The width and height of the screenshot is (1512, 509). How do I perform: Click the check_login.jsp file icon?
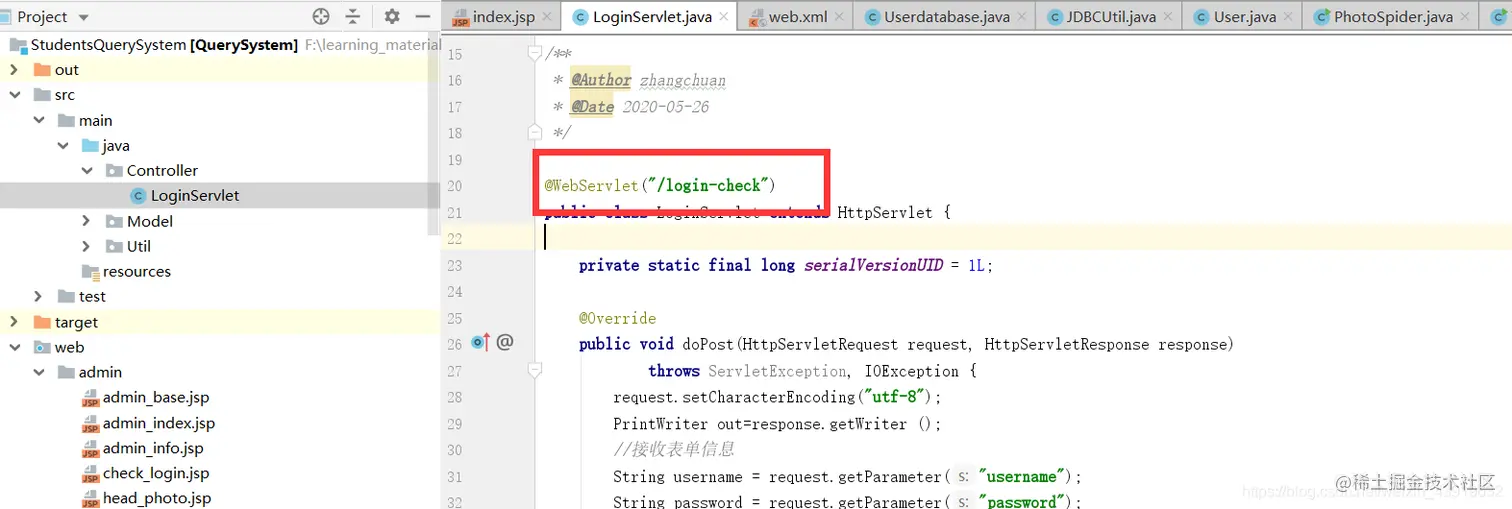pos(90,474)
